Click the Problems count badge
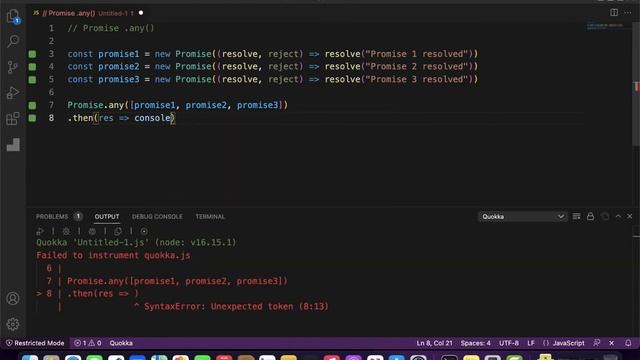 point(78,216)
